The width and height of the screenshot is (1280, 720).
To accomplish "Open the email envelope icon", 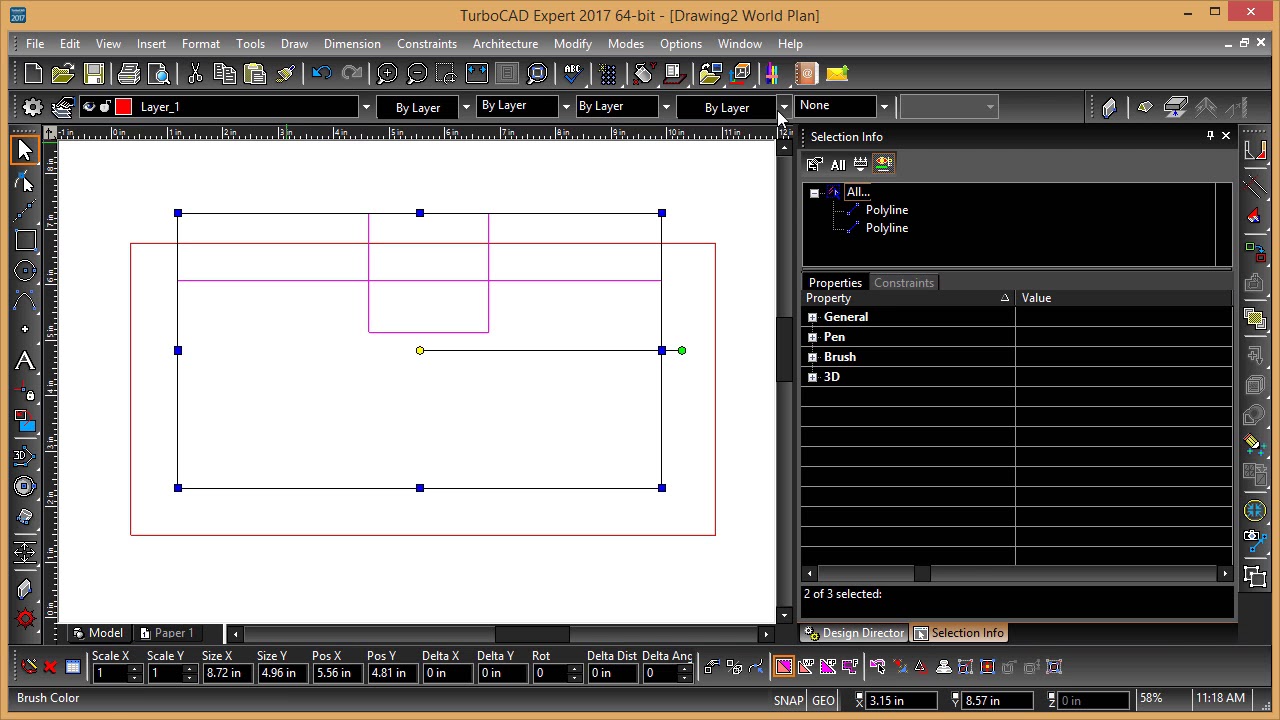I will click(837, 73).
